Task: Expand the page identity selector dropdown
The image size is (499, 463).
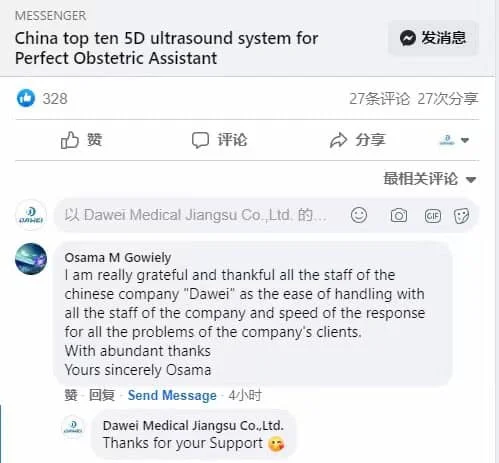Action: click(x=454, y=140)
